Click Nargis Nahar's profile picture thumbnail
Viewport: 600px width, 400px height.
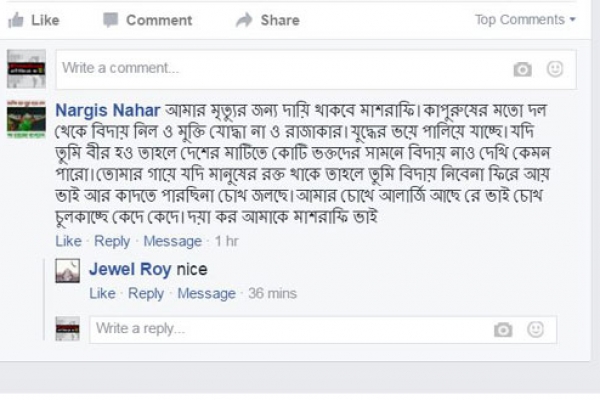coord(26,118)
